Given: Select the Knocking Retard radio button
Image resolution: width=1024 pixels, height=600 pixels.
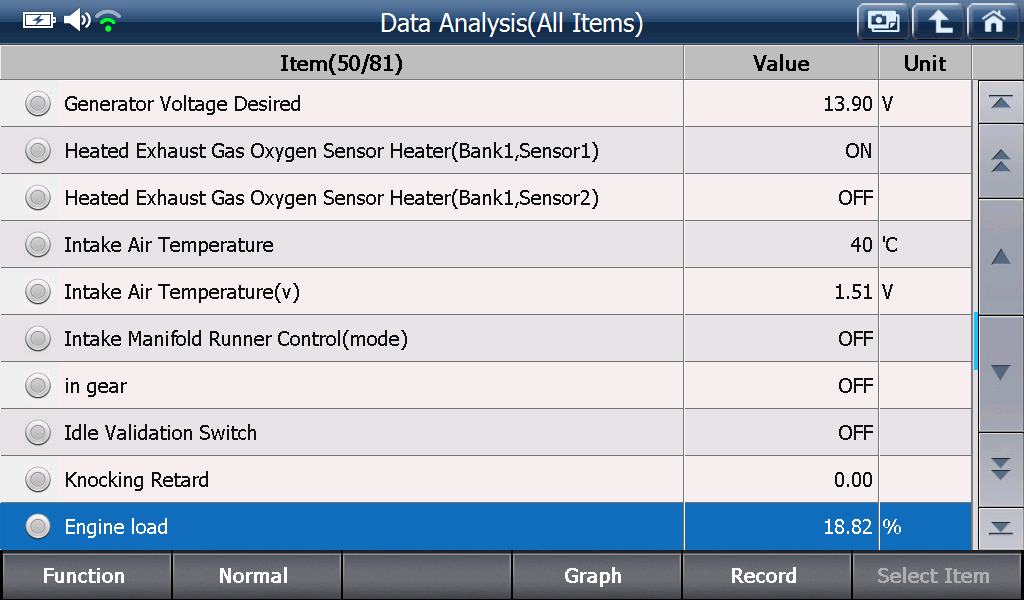Looking at the screenshot, I should point(38,480).
